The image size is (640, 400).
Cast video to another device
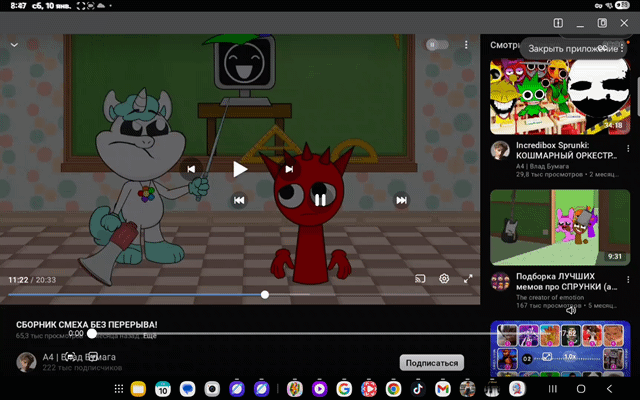420,280
